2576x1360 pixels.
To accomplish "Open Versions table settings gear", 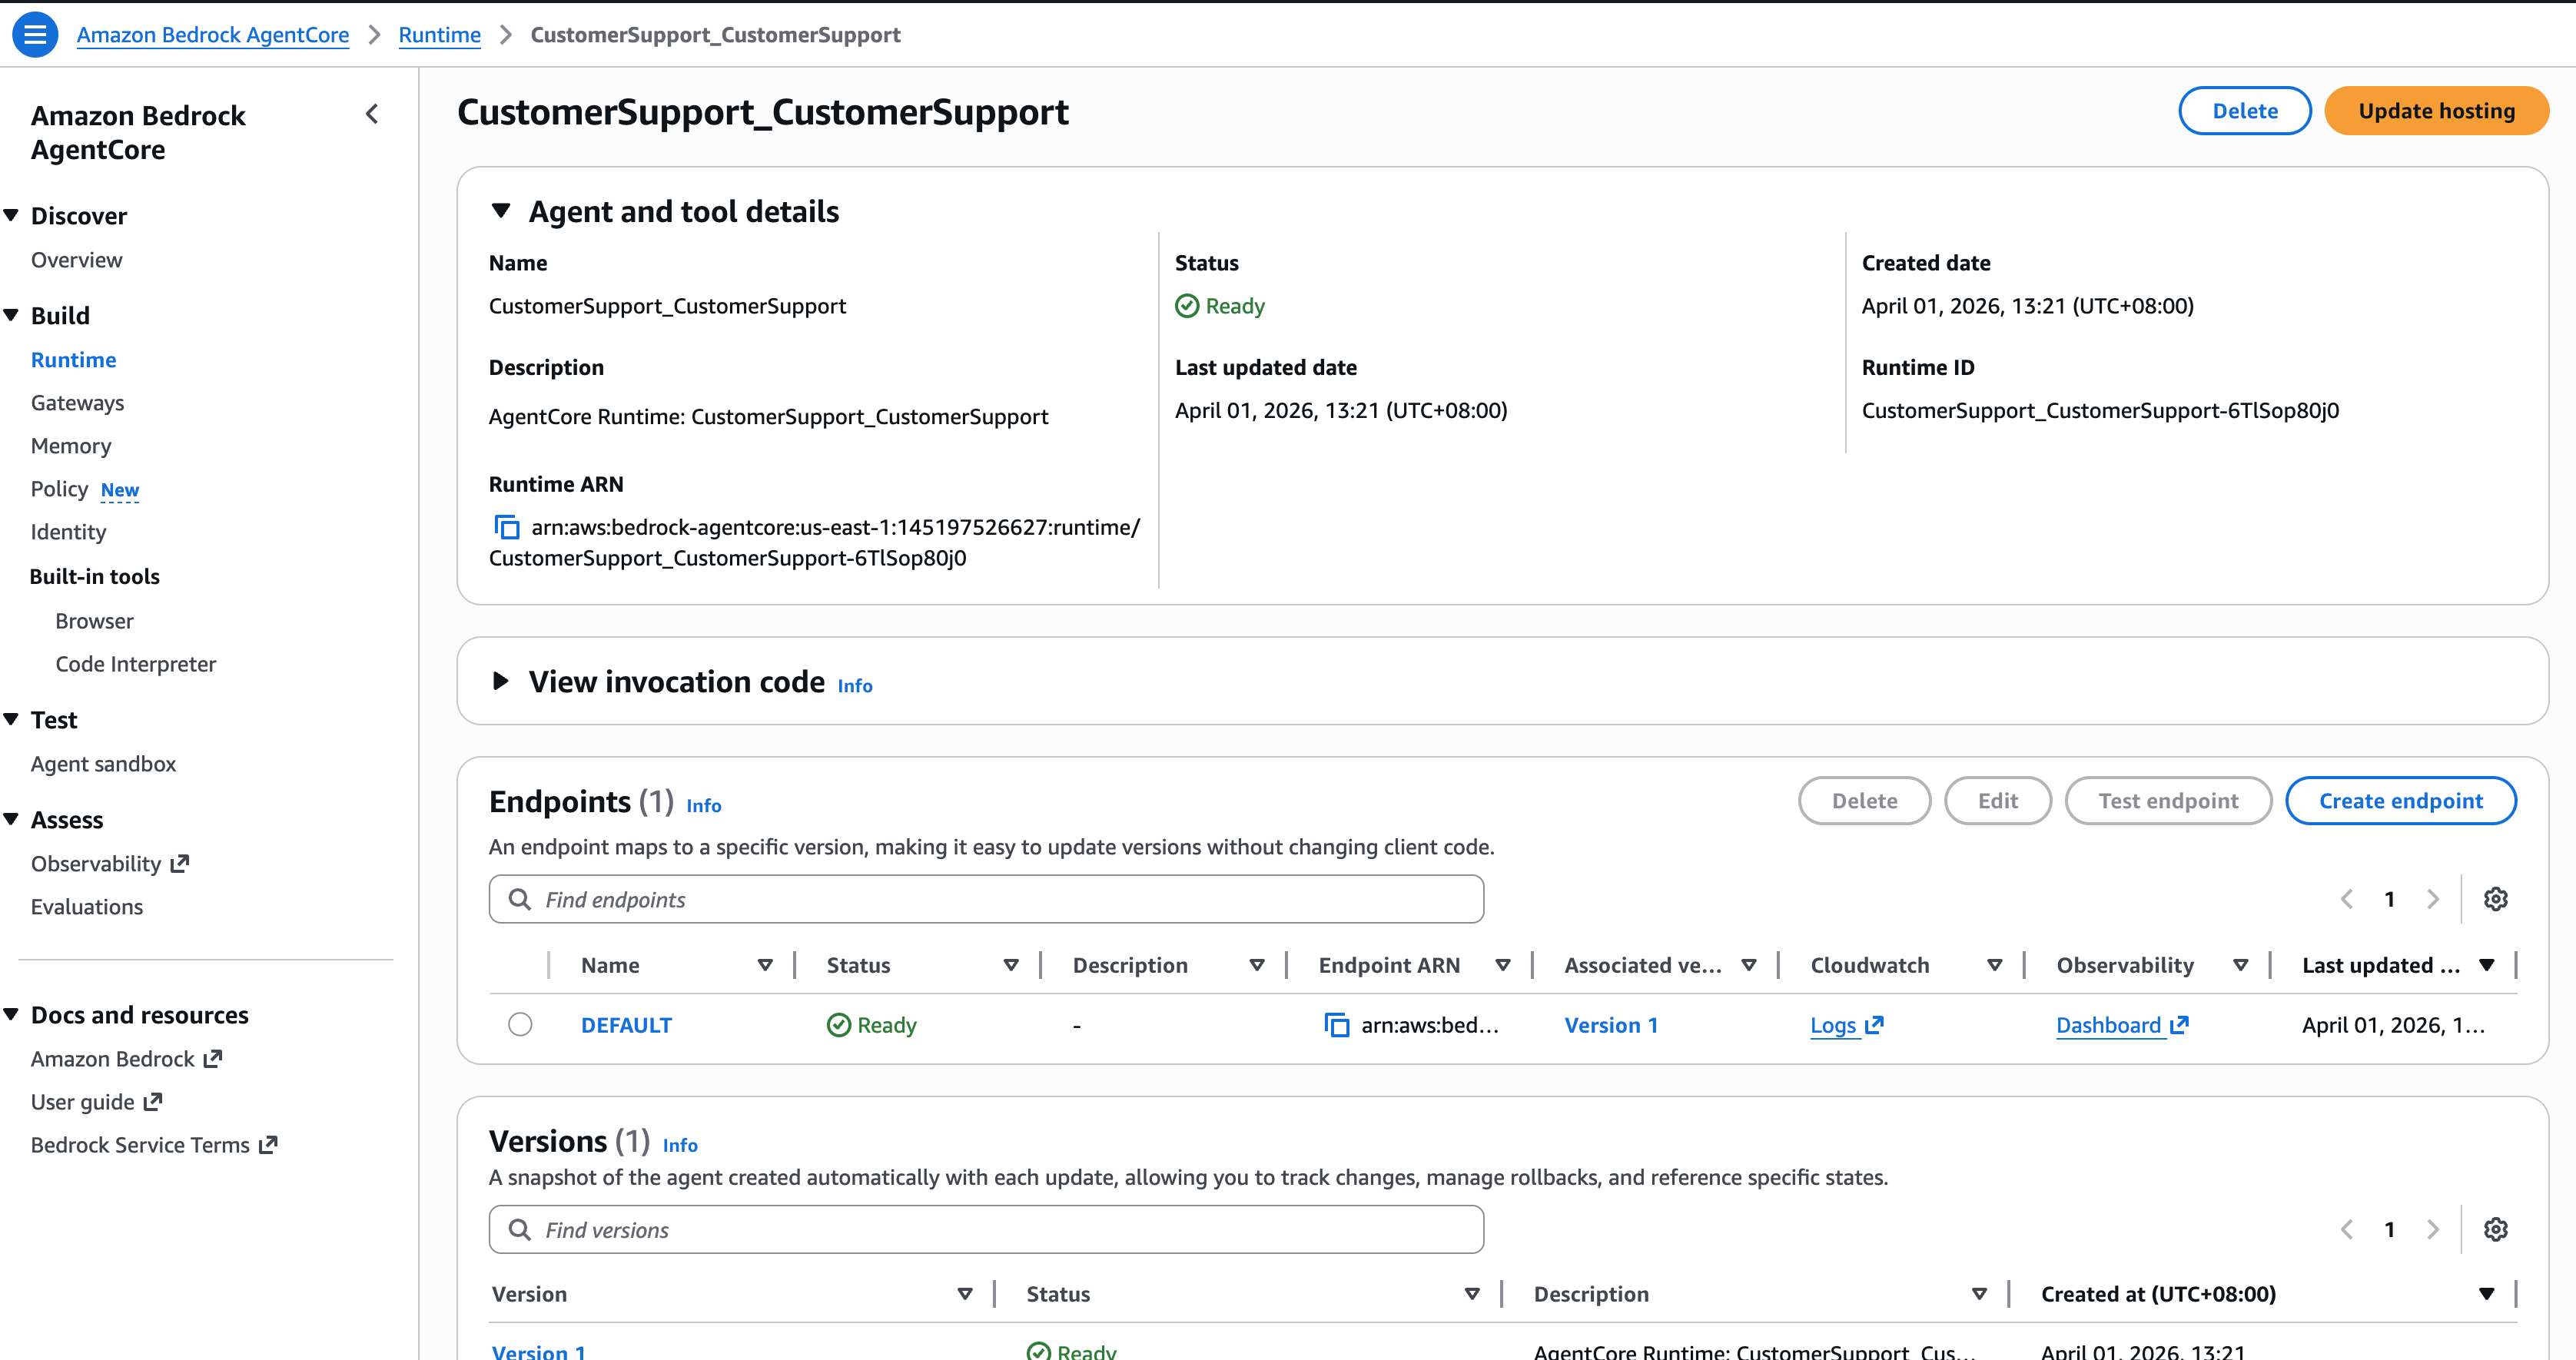I will point(2495,1229).
